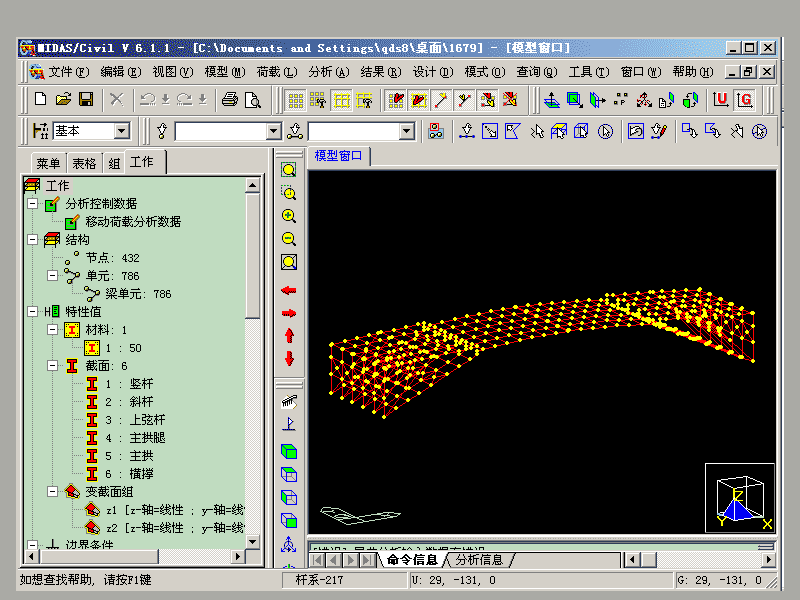800x600 pixels.
Task: Switch to the 组 tab
Action: 114,163
